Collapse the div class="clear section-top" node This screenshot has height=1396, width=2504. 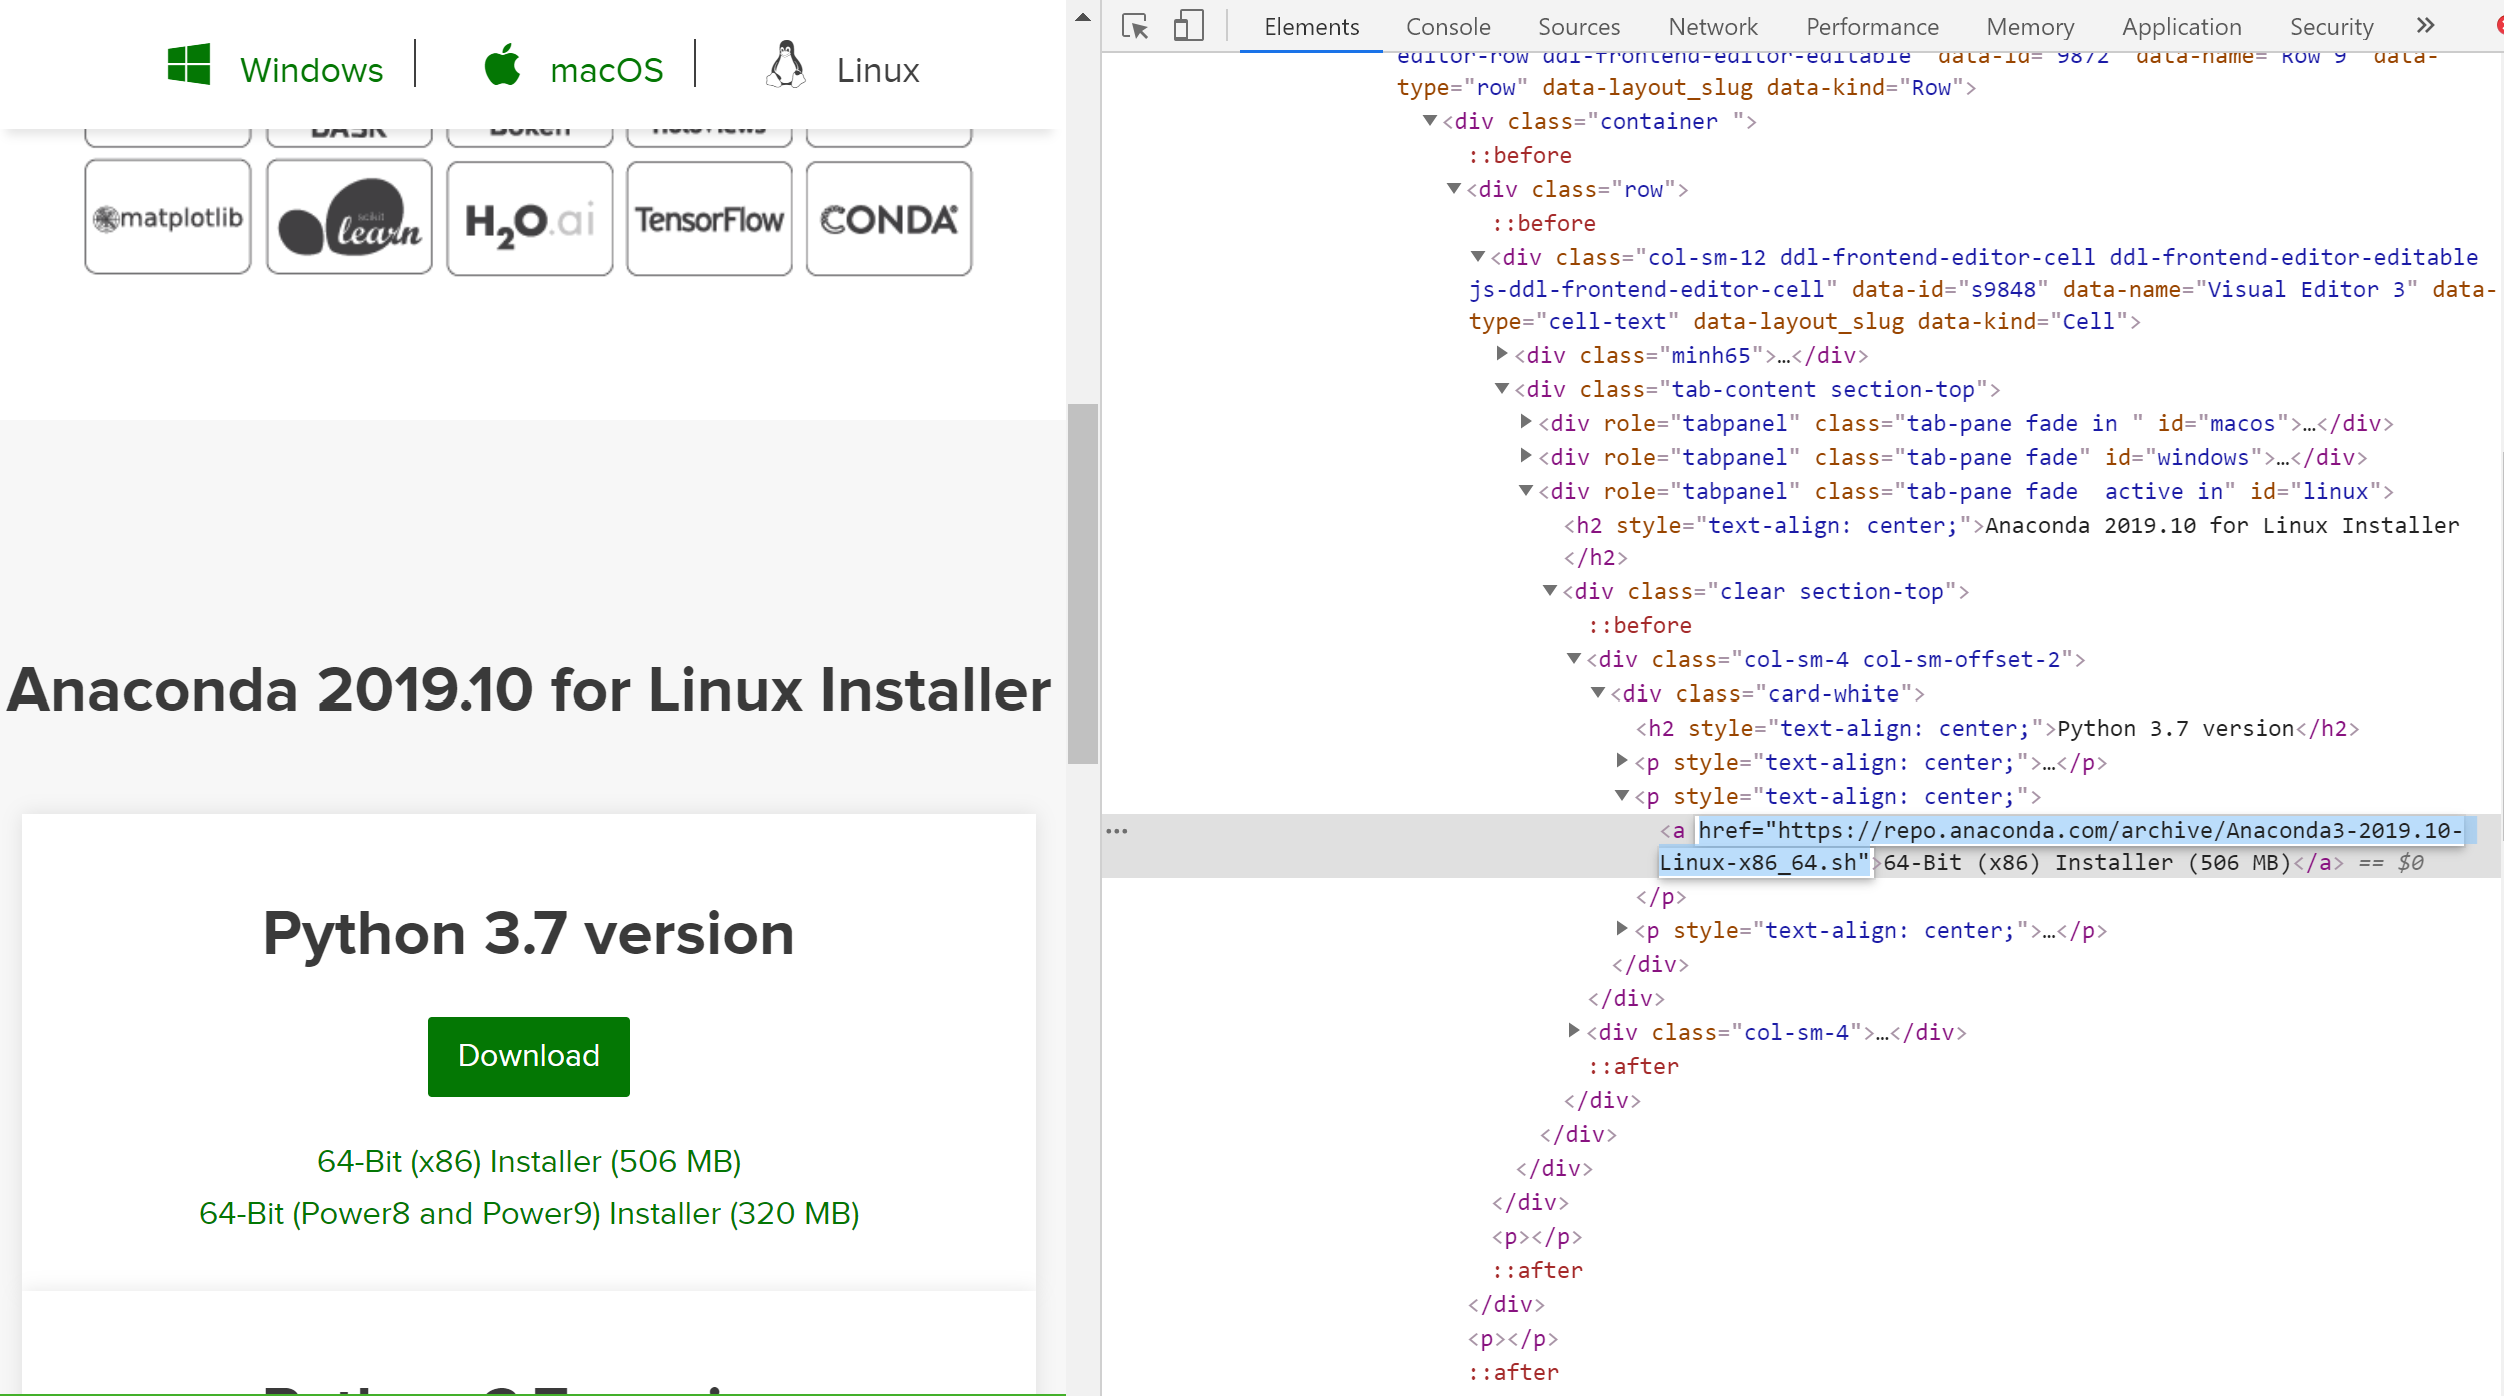coord(1550,591)
